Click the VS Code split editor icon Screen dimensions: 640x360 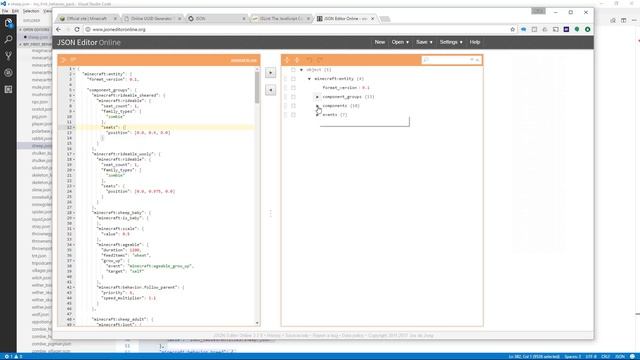(623, 20)
